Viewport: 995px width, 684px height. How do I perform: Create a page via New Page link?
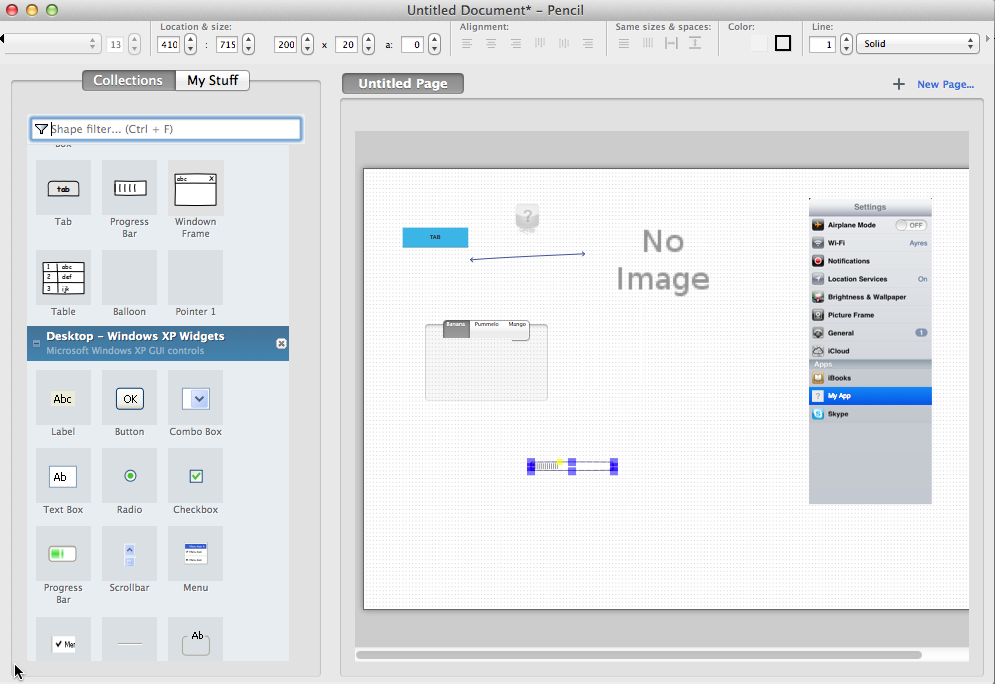tap(946, 84)
